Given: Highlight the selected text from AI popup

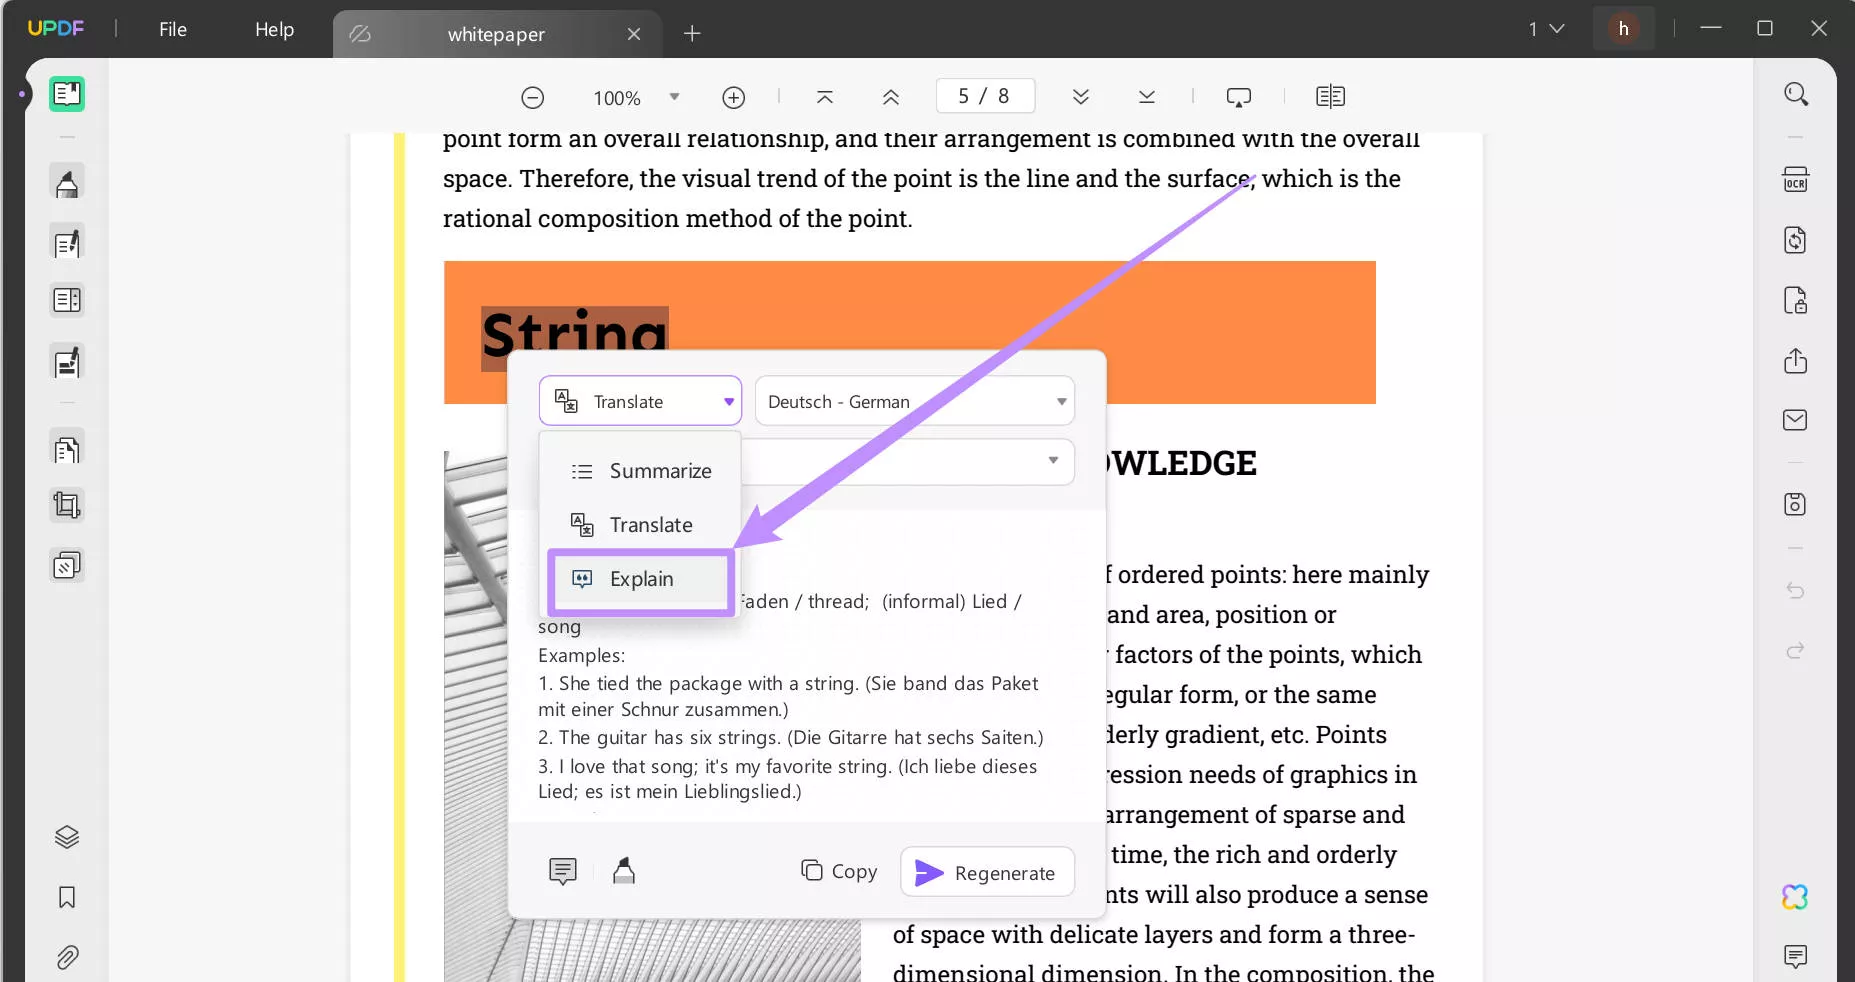Looking at the screenshot, I should (624, 872).
